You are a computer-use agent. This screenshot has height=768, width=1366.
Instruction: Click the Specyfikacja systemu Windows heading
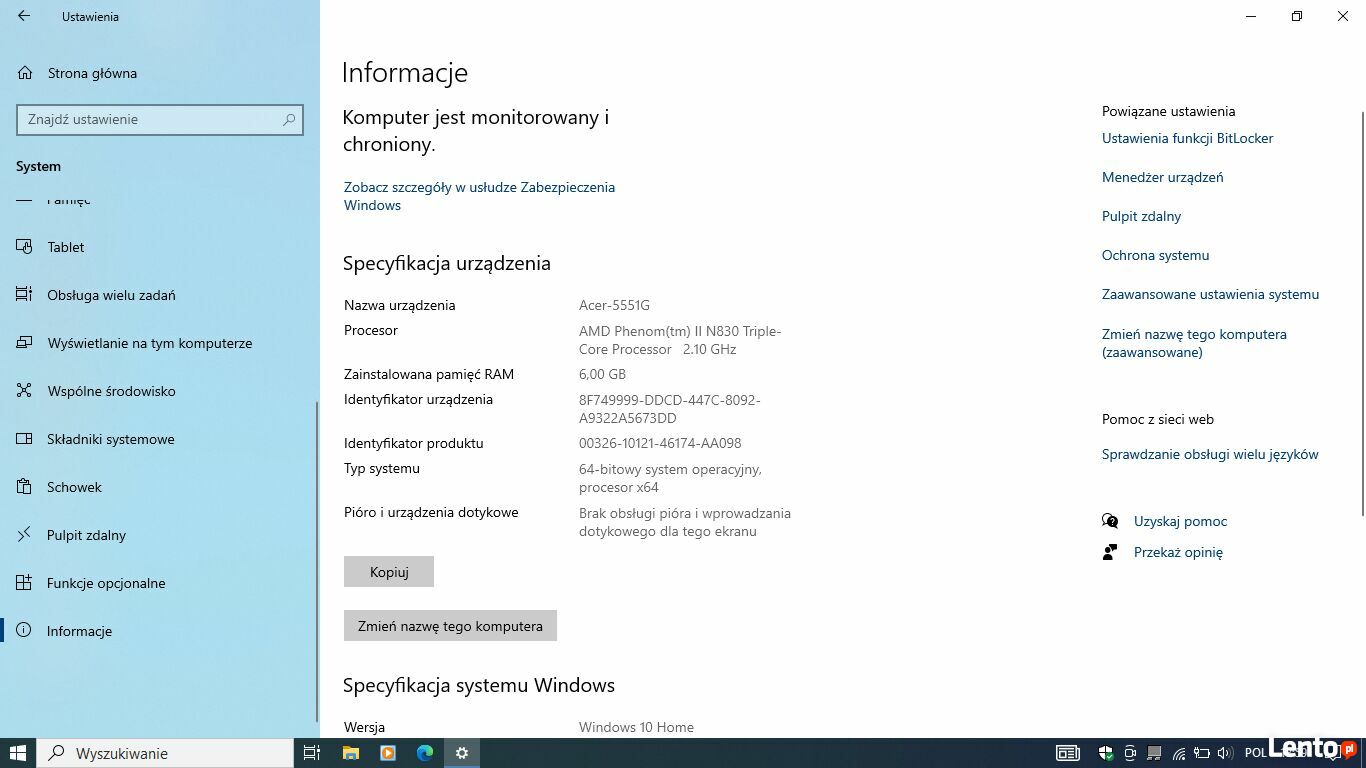(x=479, y=685)
